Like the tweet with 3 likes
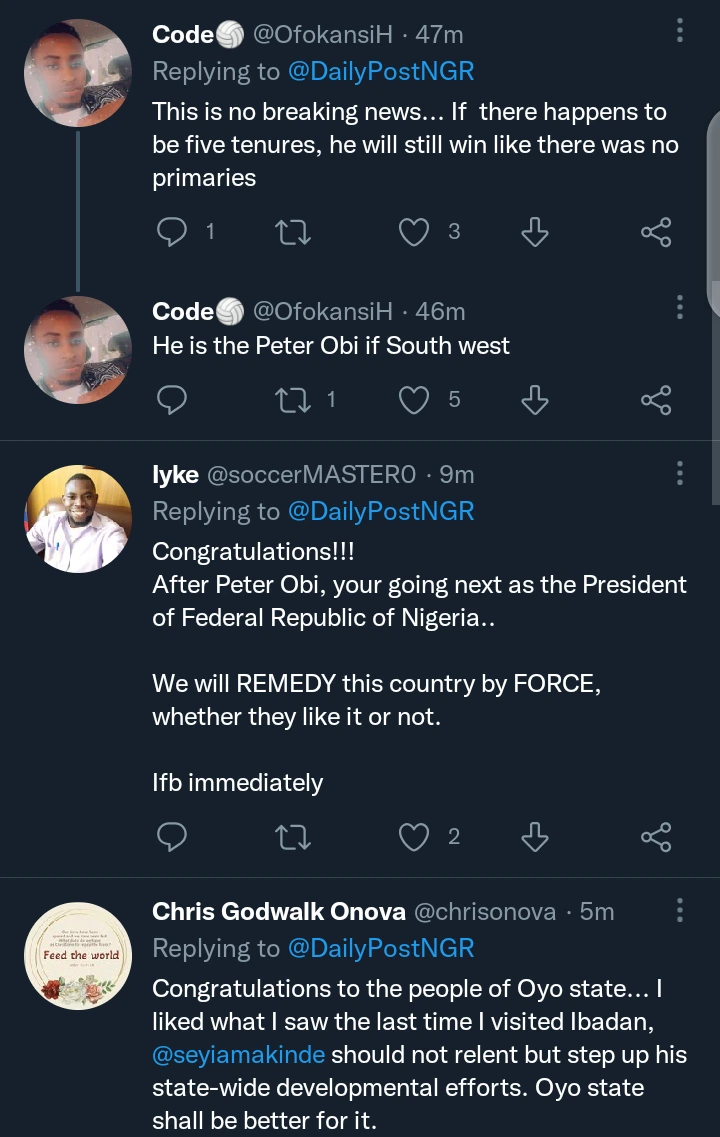Screen dimensions: 720x1137 pyautogui.click(x=414, y=233)
